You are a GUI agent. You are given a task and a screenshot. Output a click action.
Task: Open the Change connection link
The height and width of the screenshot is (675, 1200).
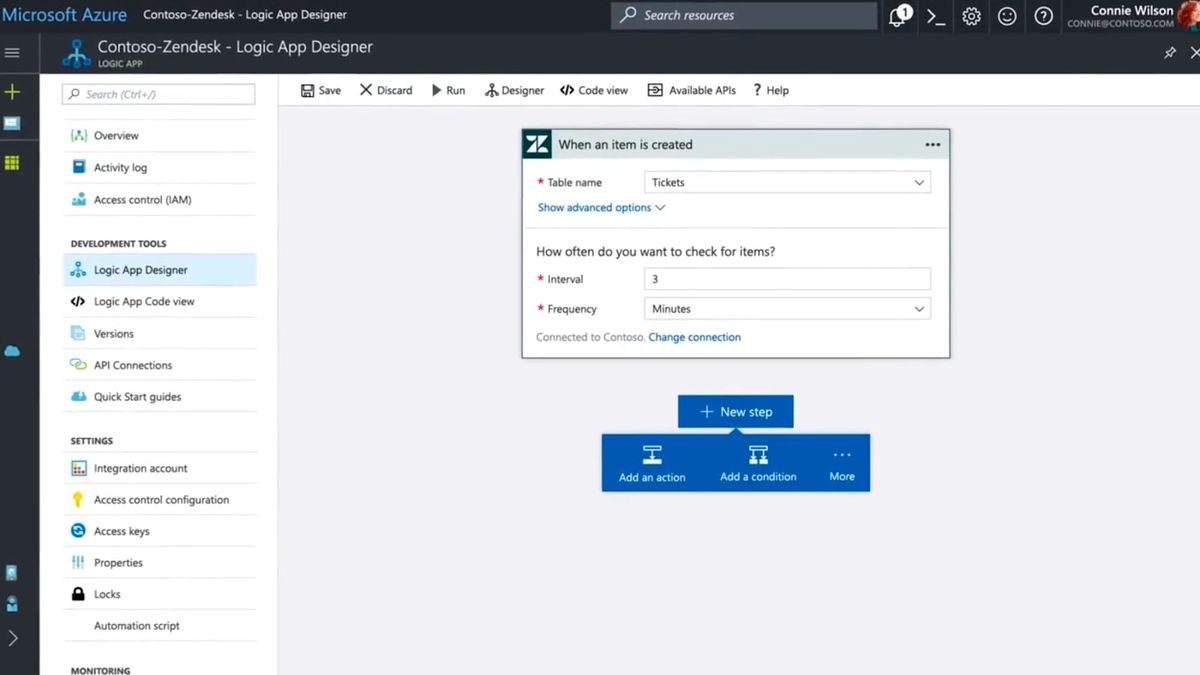[694, 337]
